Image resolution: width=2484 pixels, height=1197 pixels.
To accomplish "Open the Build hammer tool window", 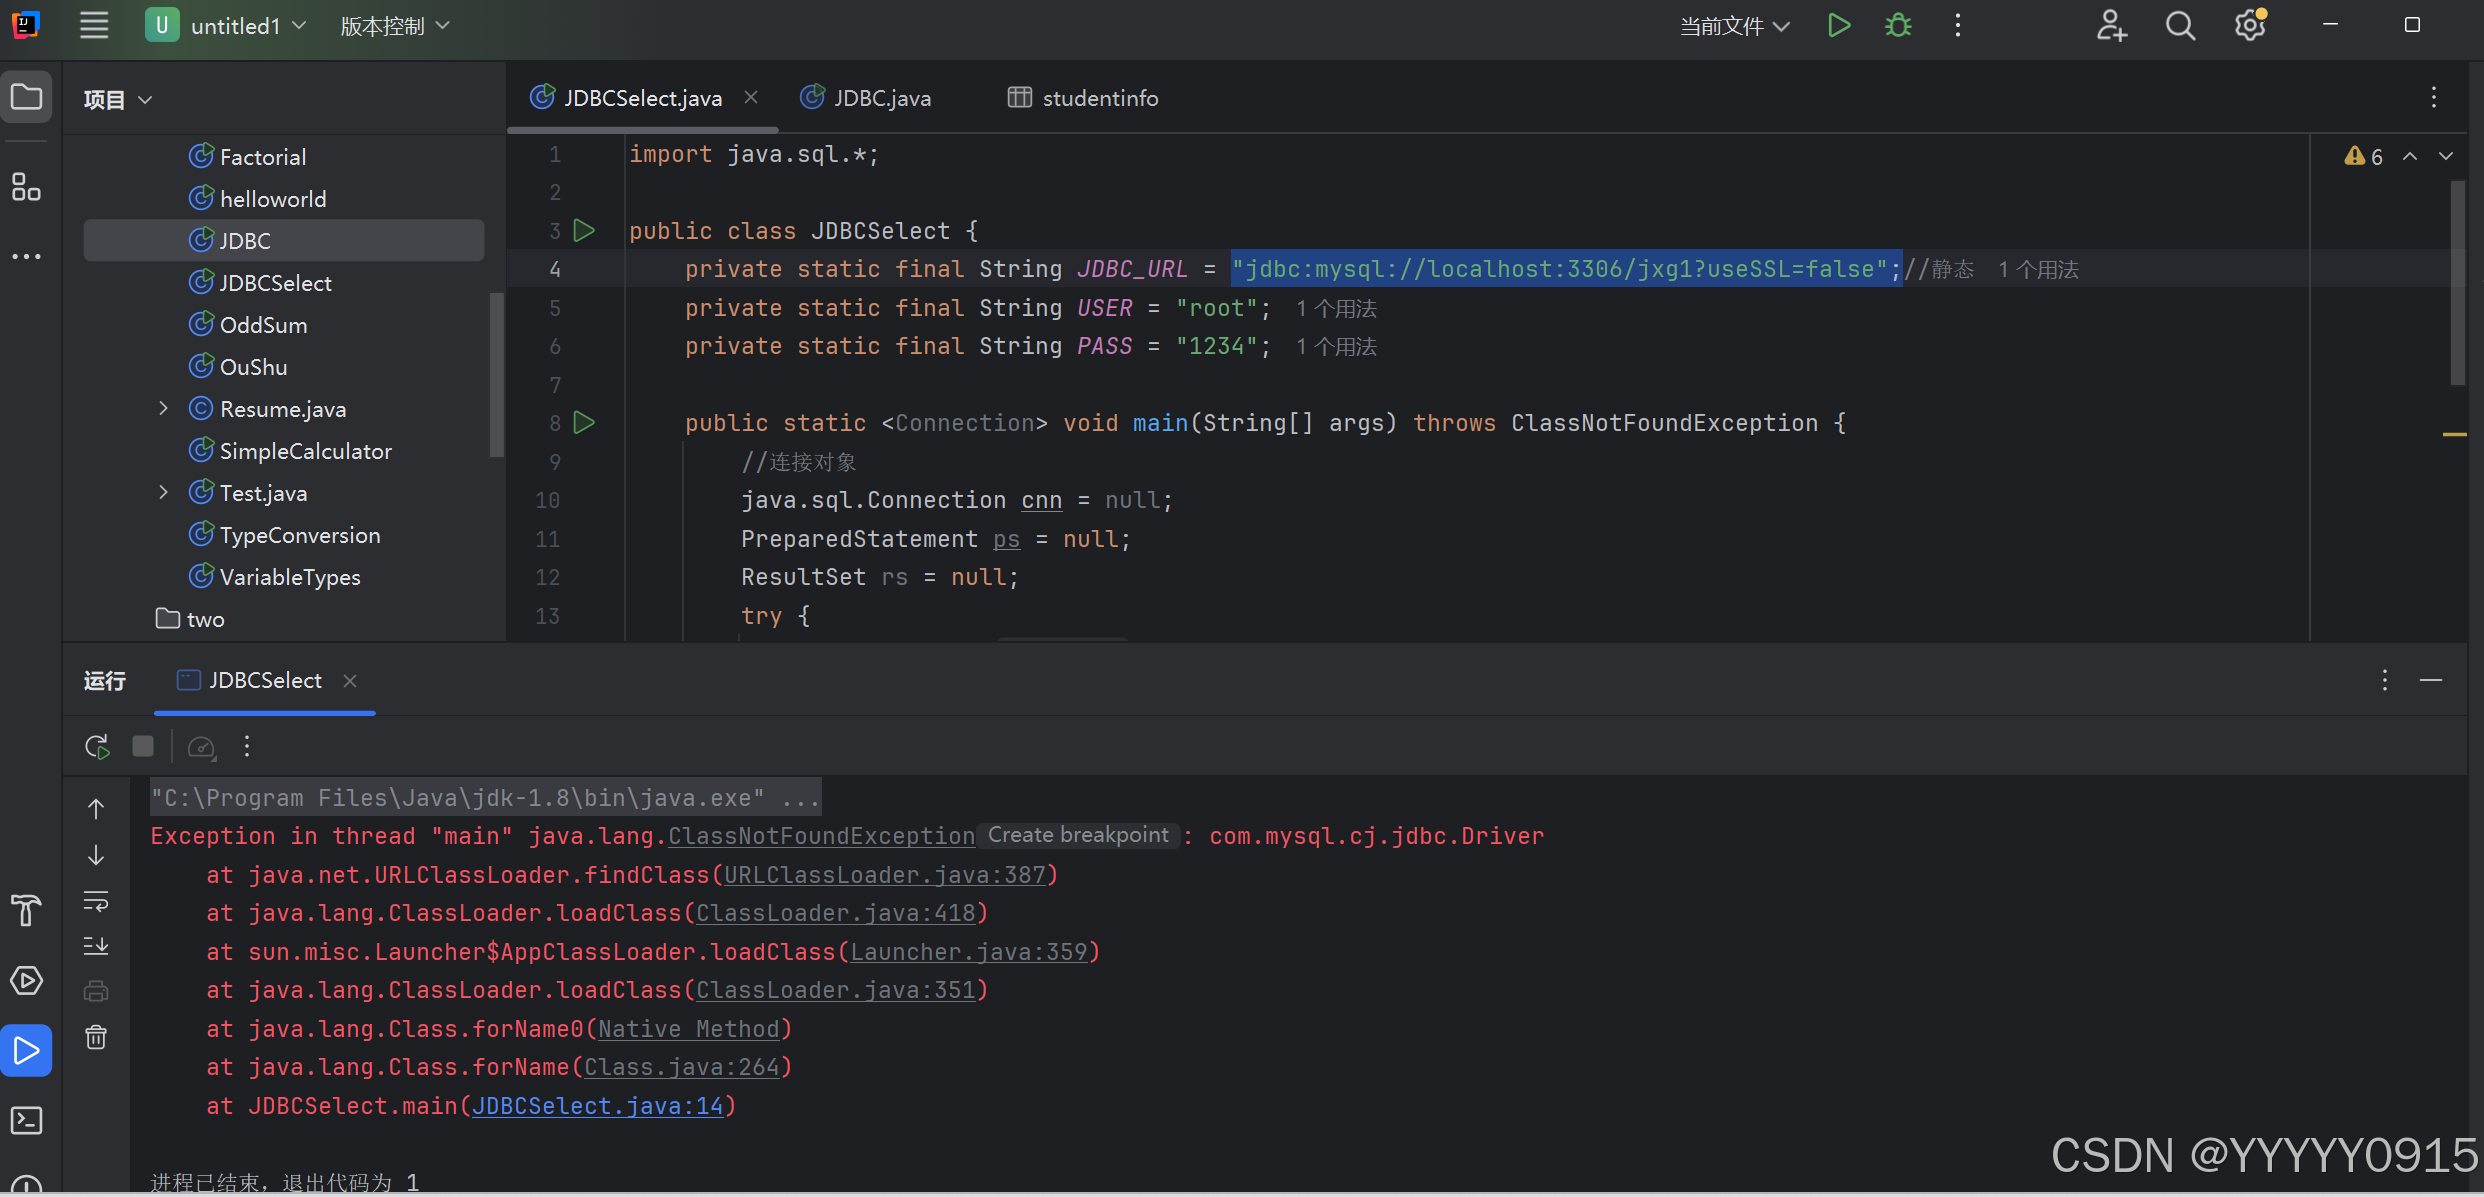I will point(26,911).
